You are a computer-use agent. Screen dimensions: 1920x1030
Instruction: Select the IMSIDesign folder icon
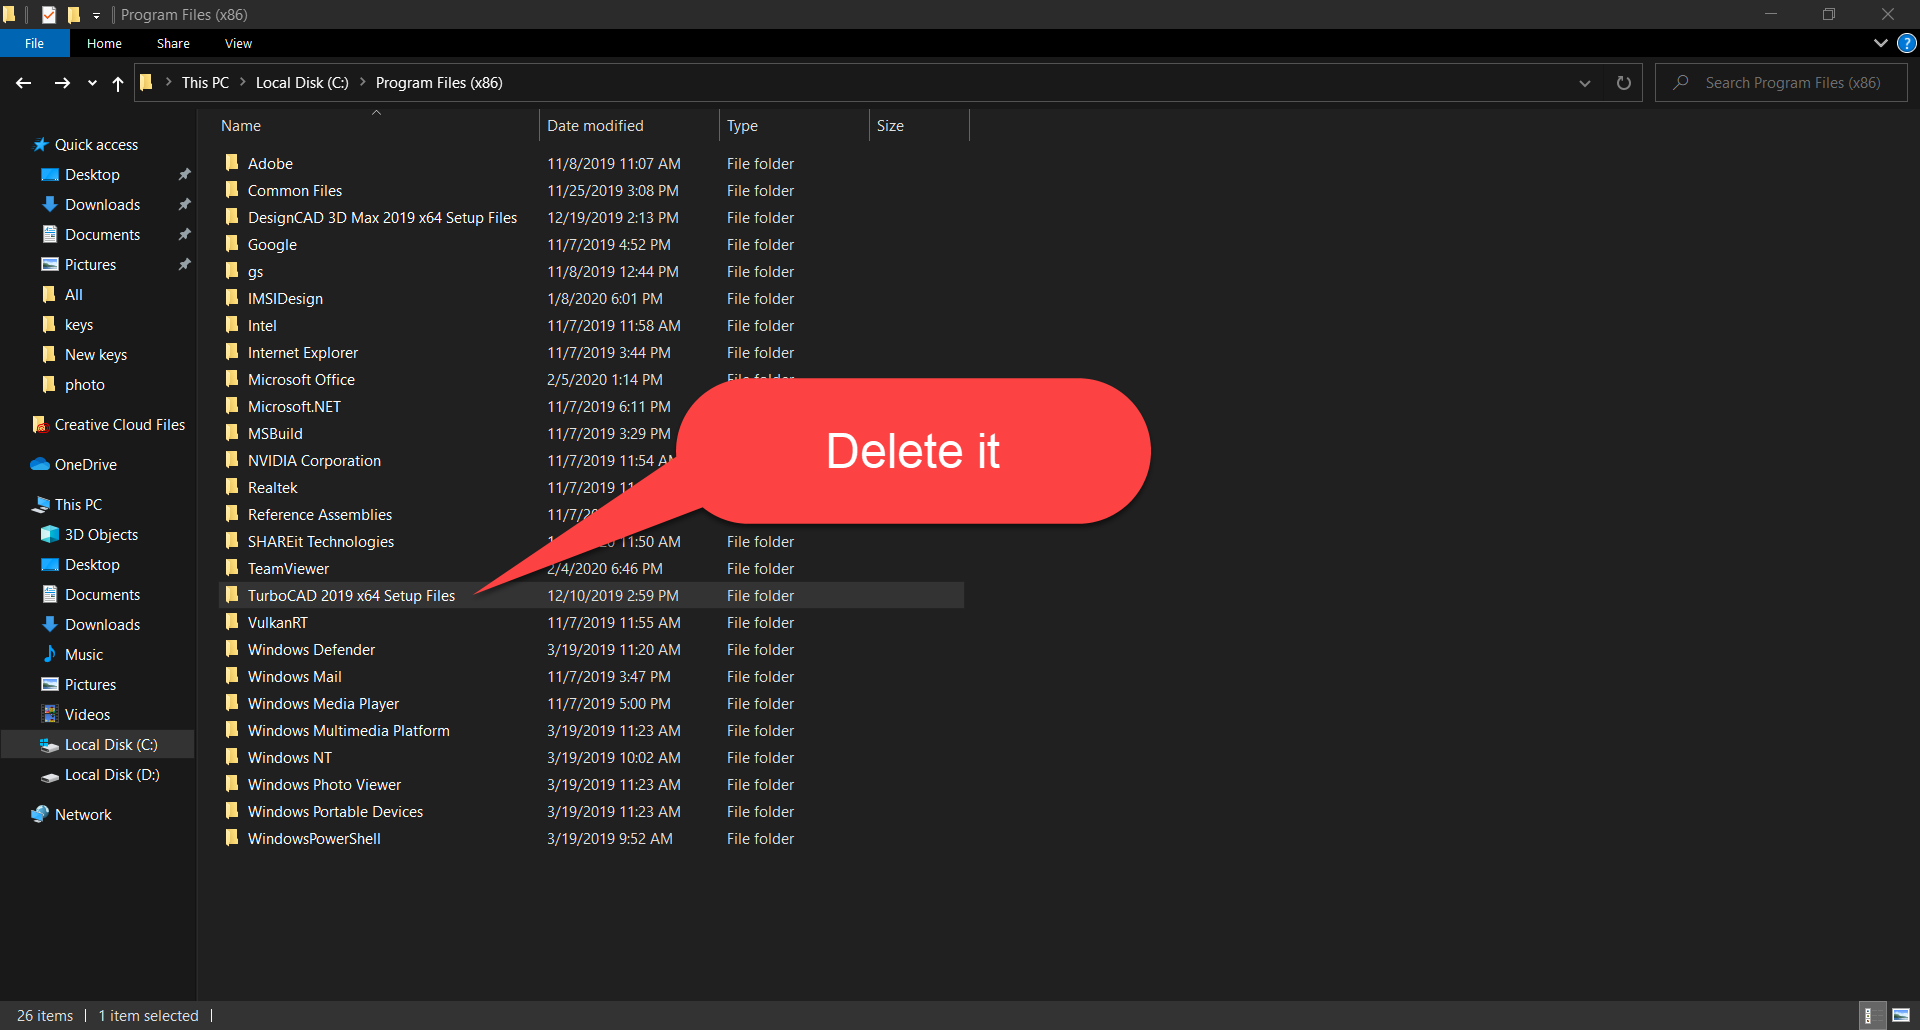pyautogui.click(x=232, y=297)
